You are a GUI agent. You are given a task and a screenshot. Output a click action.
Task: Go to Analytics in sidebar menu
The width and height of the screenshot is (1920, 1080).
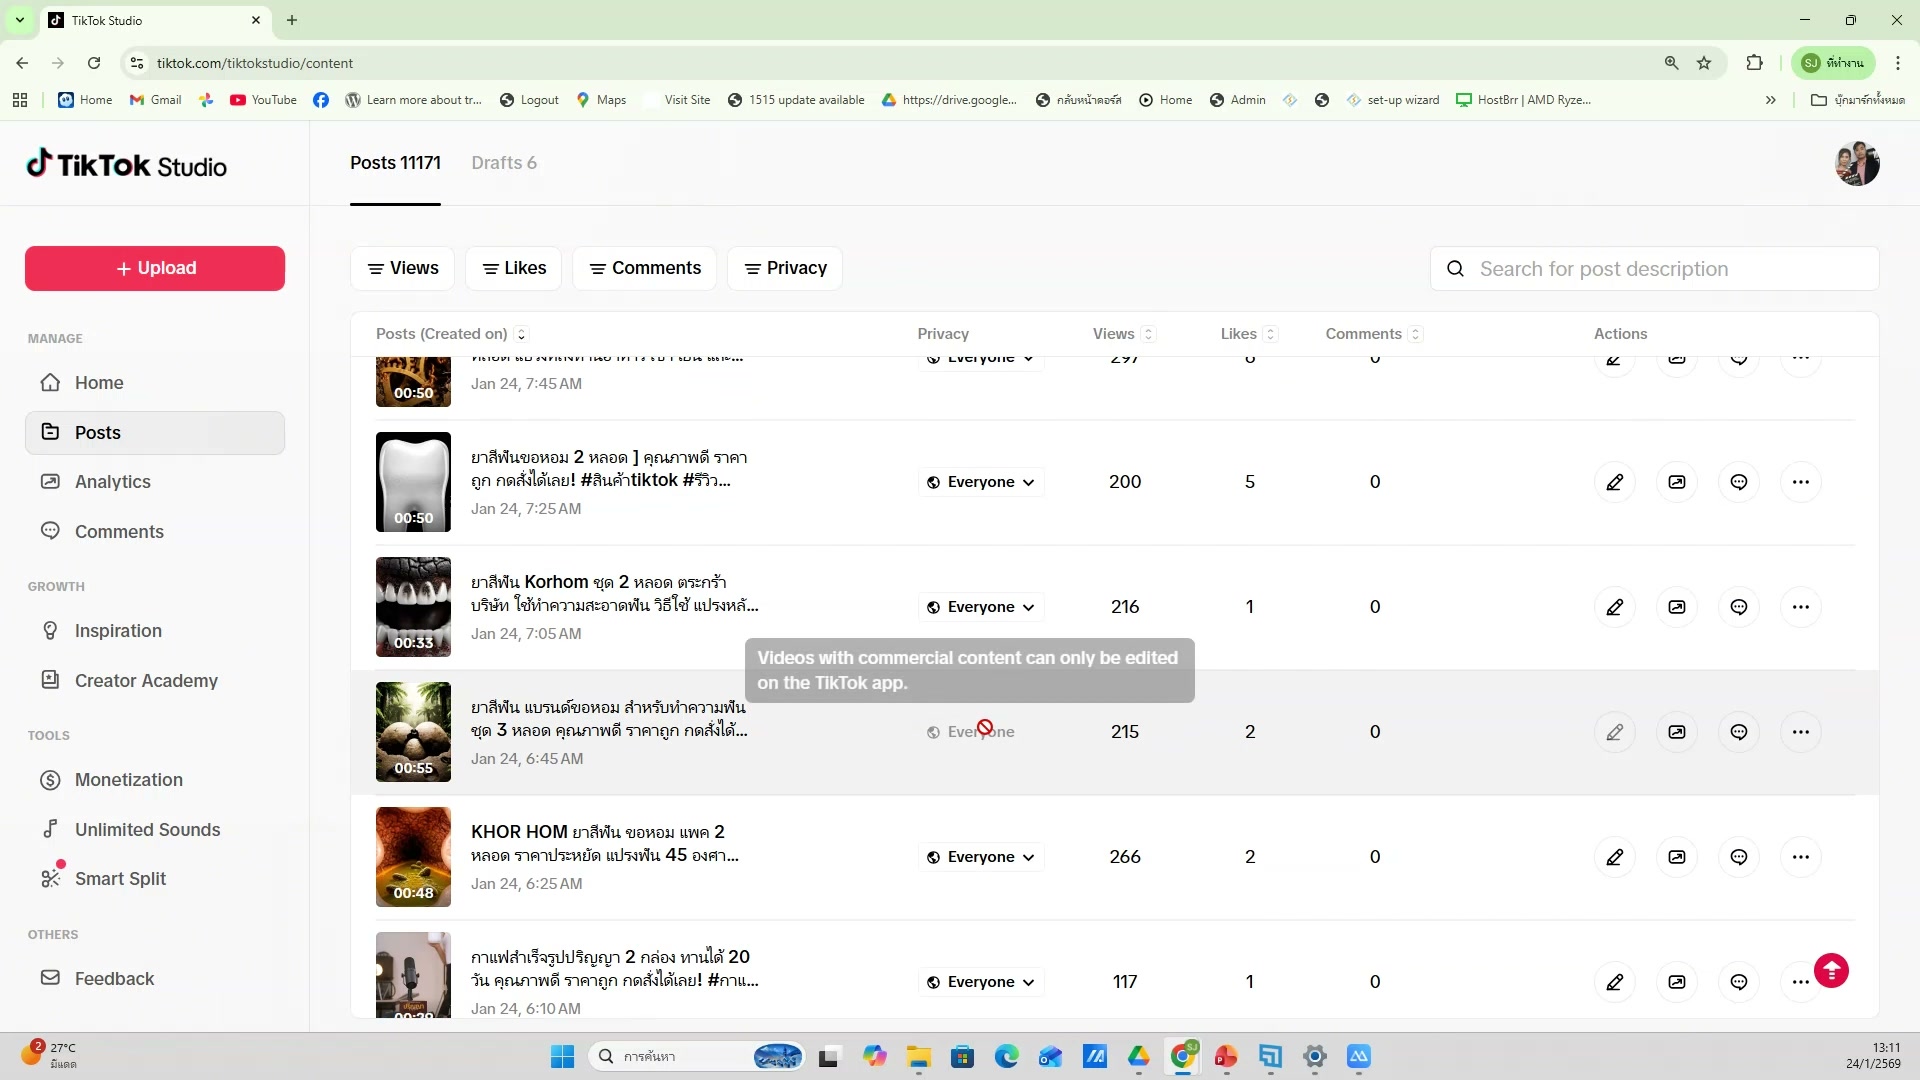112,482
